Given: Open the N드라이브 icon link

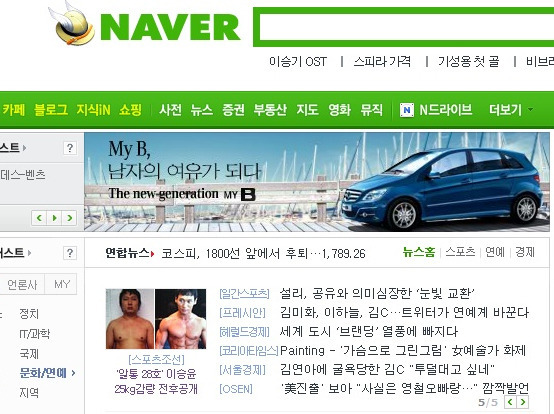Looking at the screenshot, I should 407,110.
